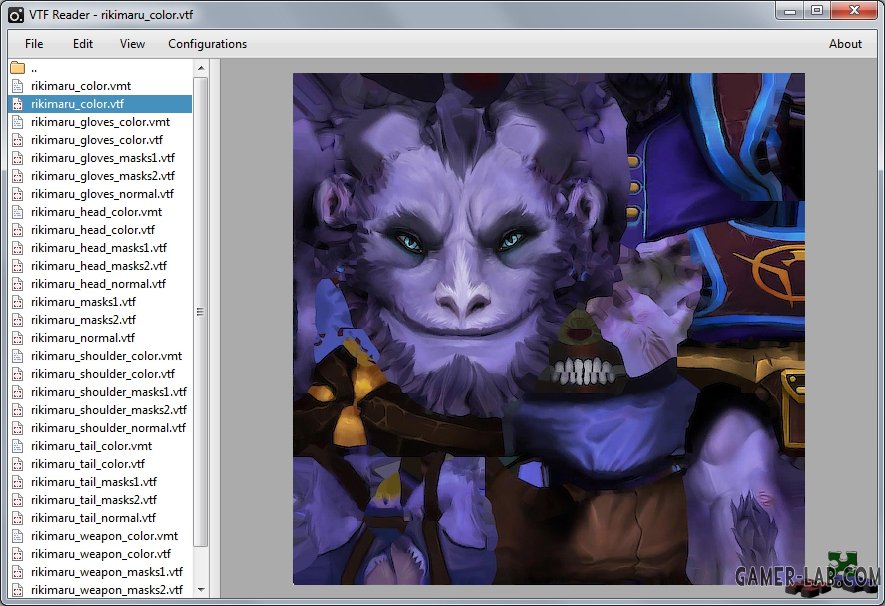Select file name rikimaru_weapon_masks1.vtf
Viewport: 885px width, 606px height.
pos(107,572)
